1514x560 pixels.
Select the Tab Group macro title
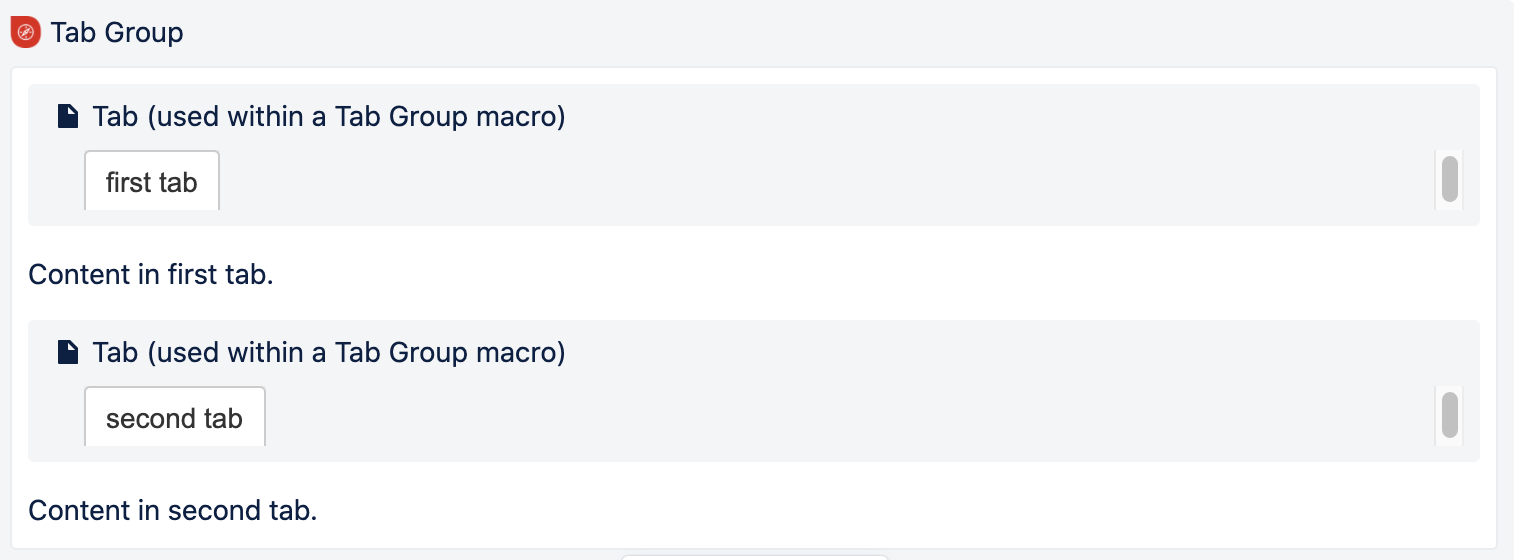click(x=117, y=32)
